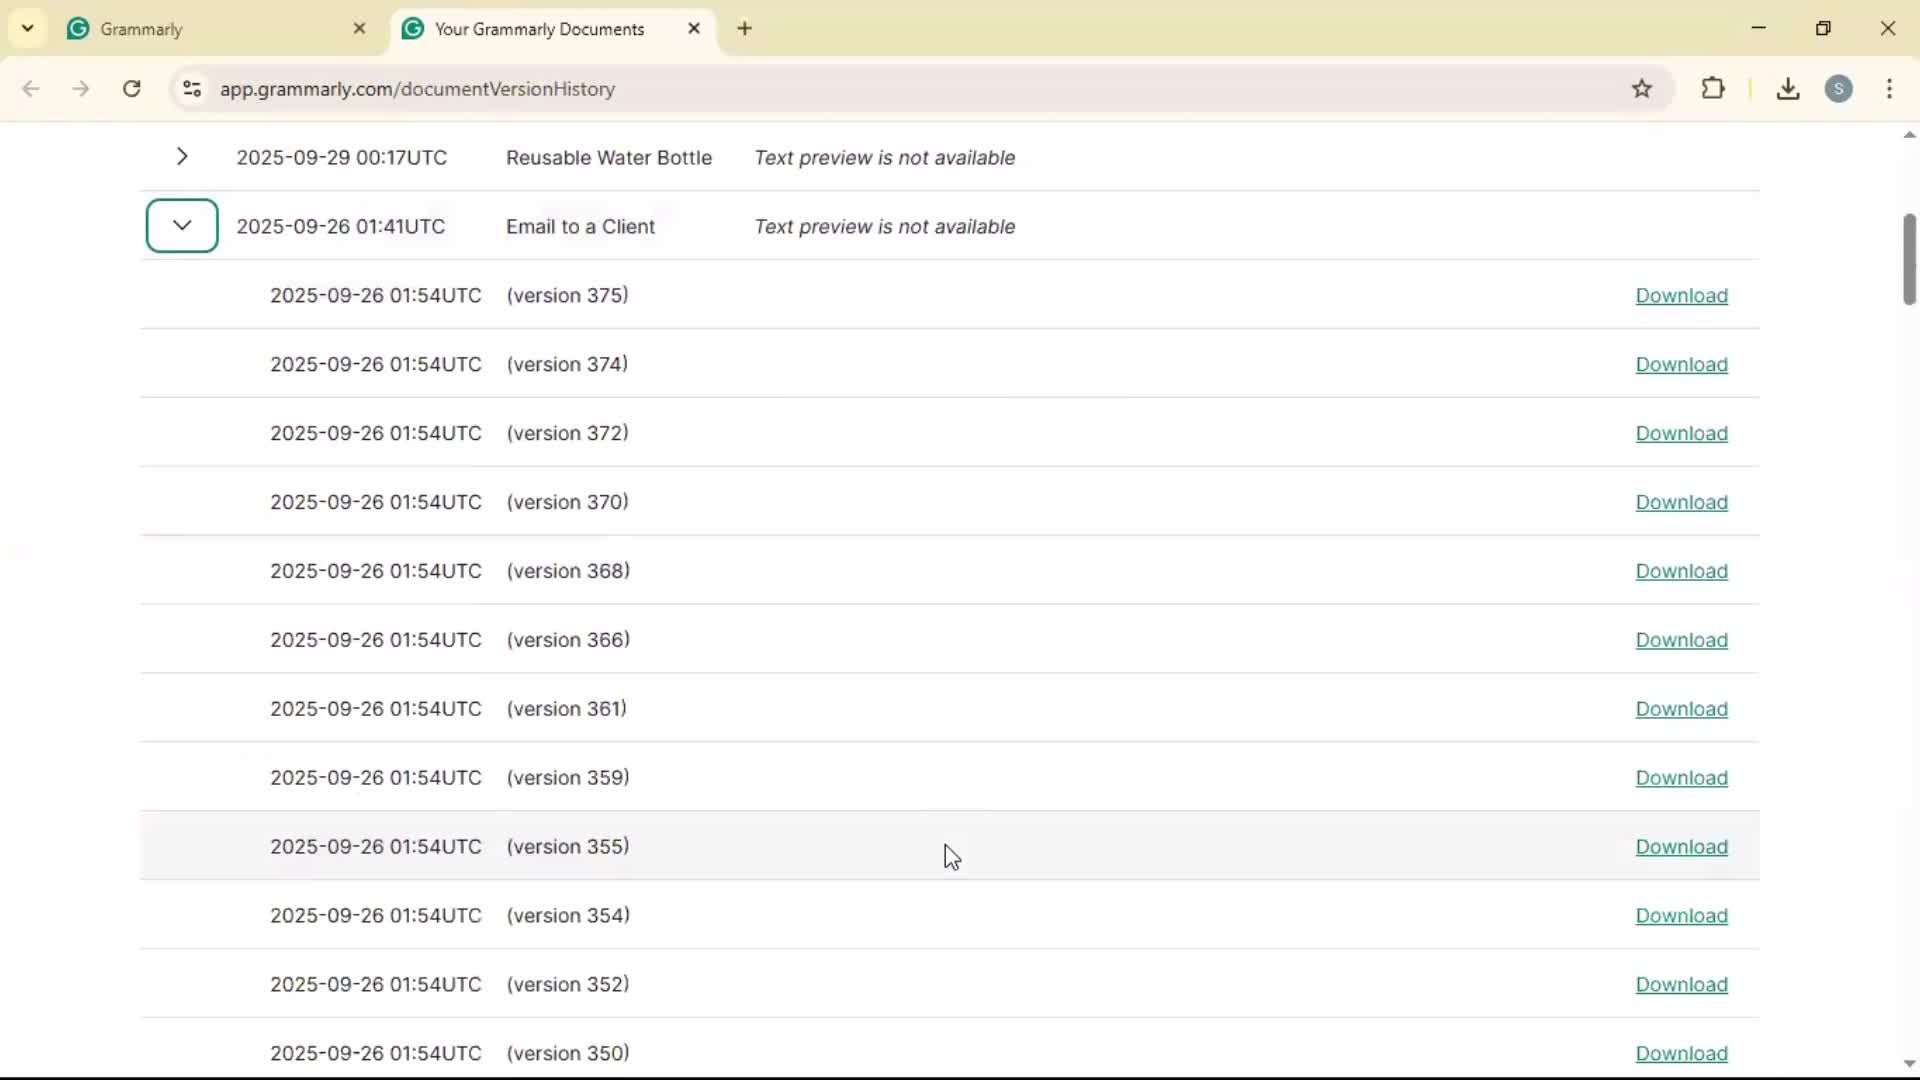Image resolution: width=1920 pixels, height=1080 pixels.
Task: Open the tab search dropdown arrow
Action: tap(27, 29)
